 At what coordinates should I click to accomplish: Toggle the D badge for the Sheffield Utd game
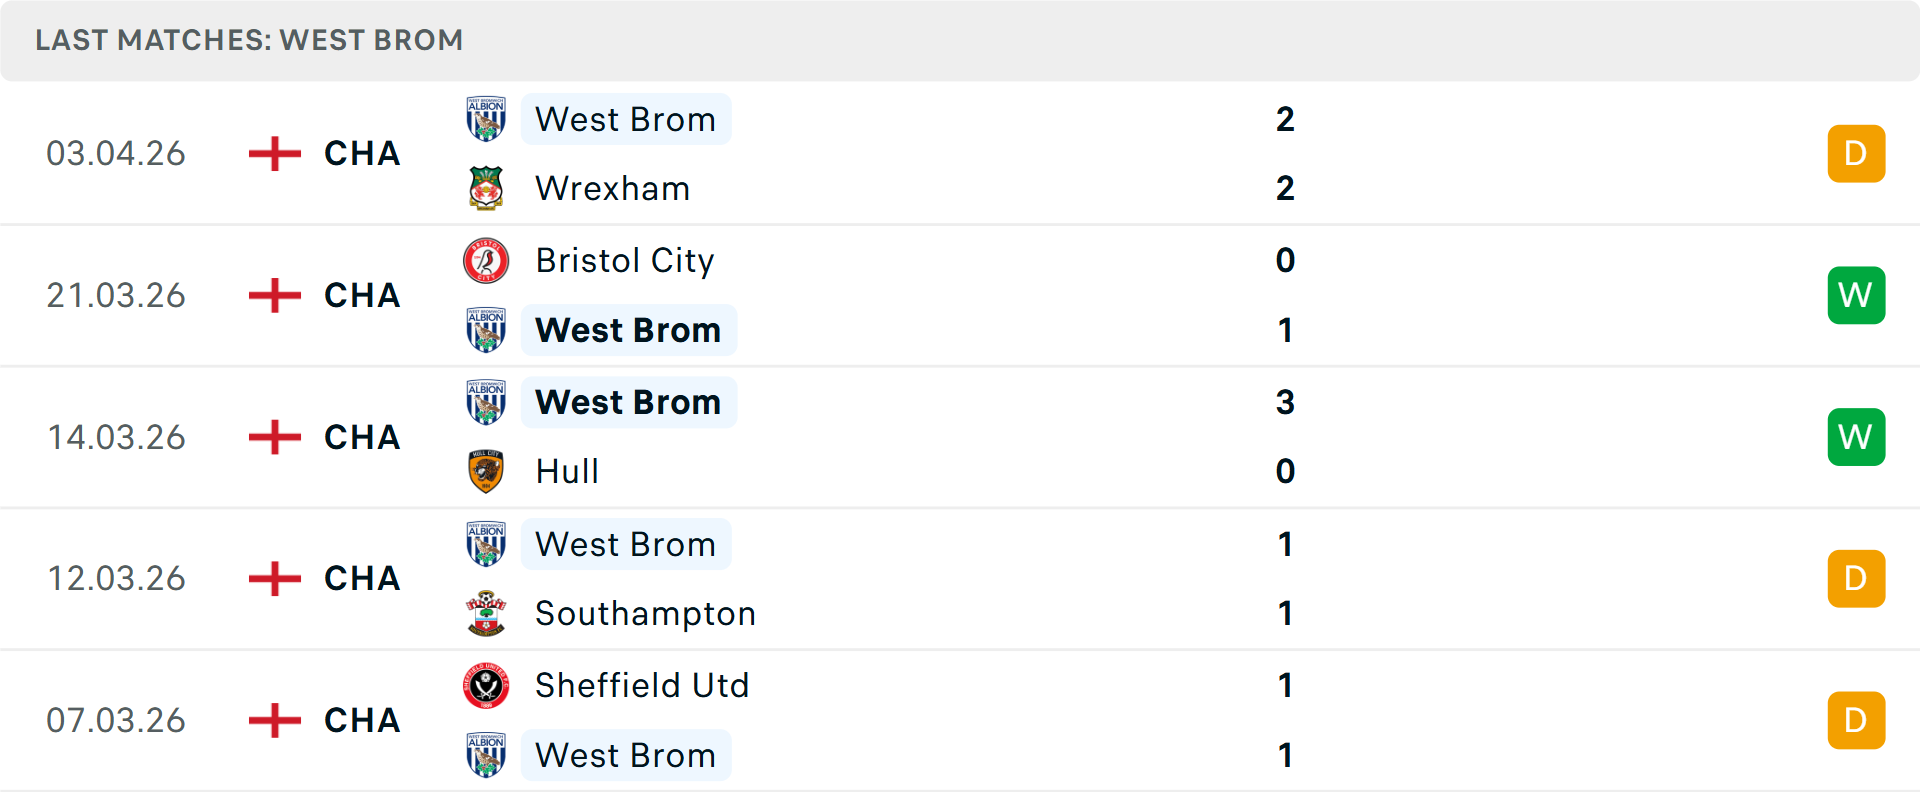tap(1856, 720)
